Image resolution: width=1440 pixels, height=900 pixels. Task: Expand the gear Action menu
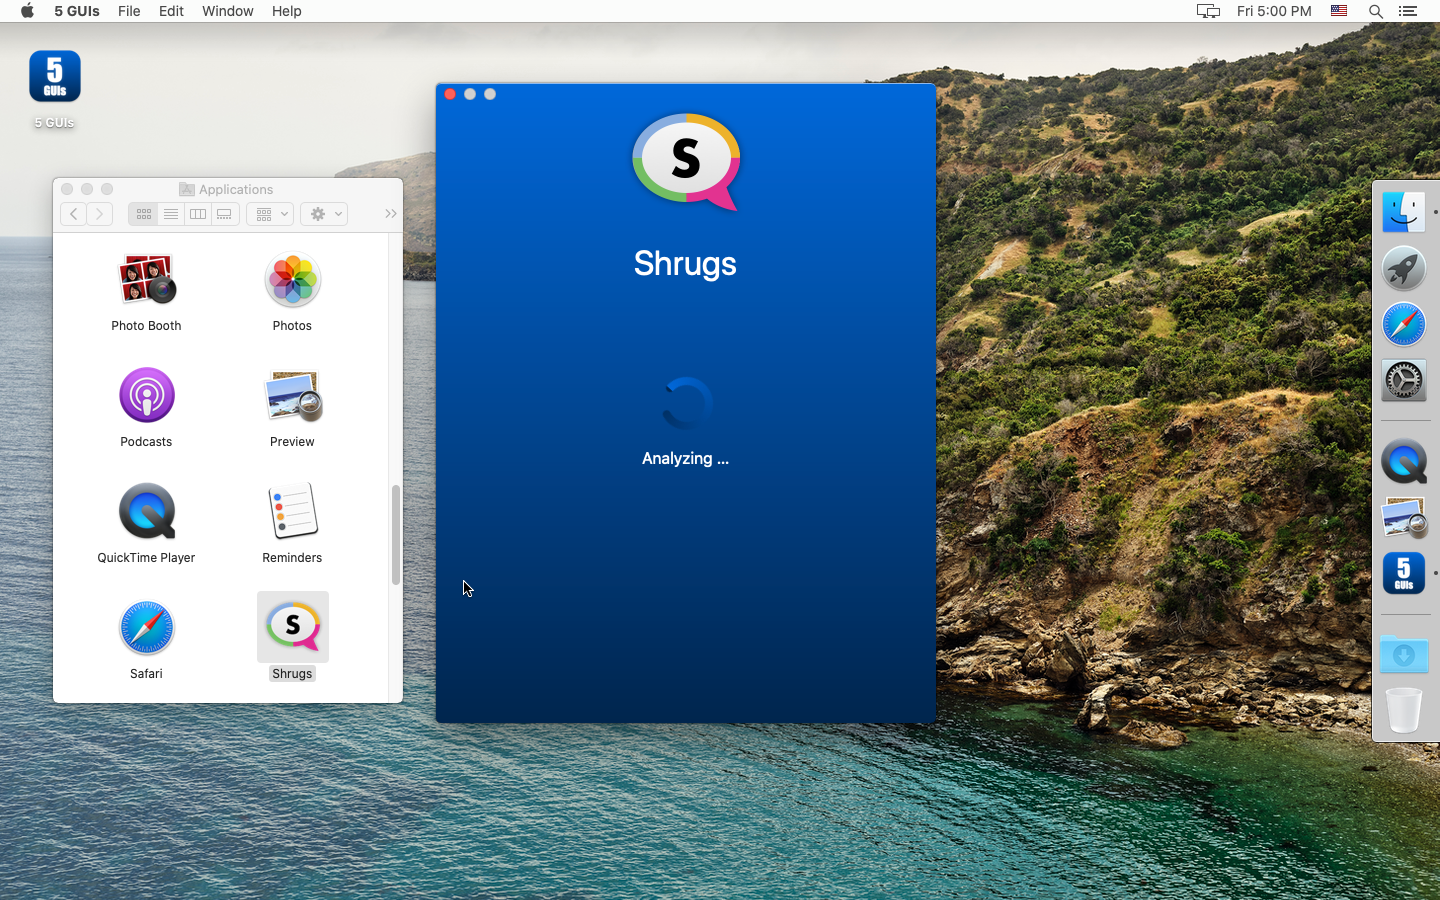coord(324,214)
